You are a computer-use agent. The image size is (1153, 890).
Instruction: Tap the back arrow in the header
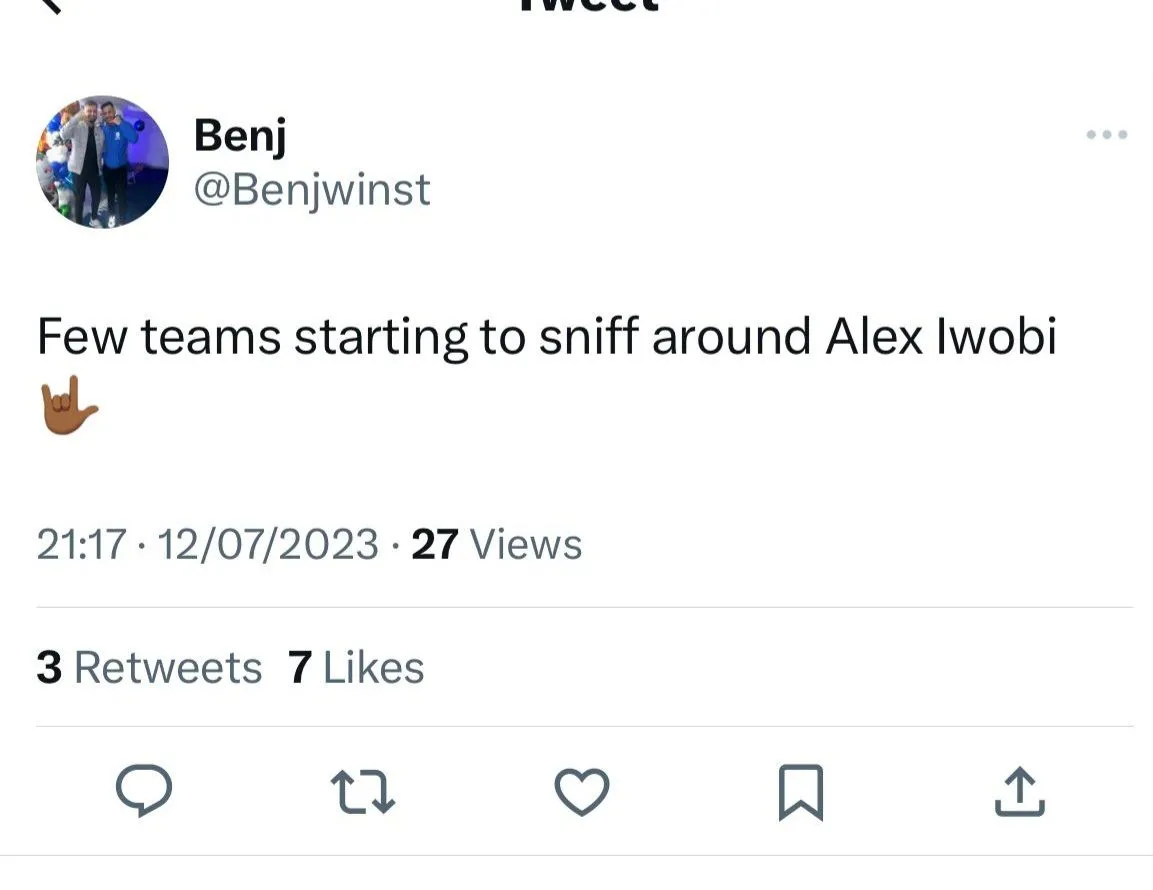[50, 5]
